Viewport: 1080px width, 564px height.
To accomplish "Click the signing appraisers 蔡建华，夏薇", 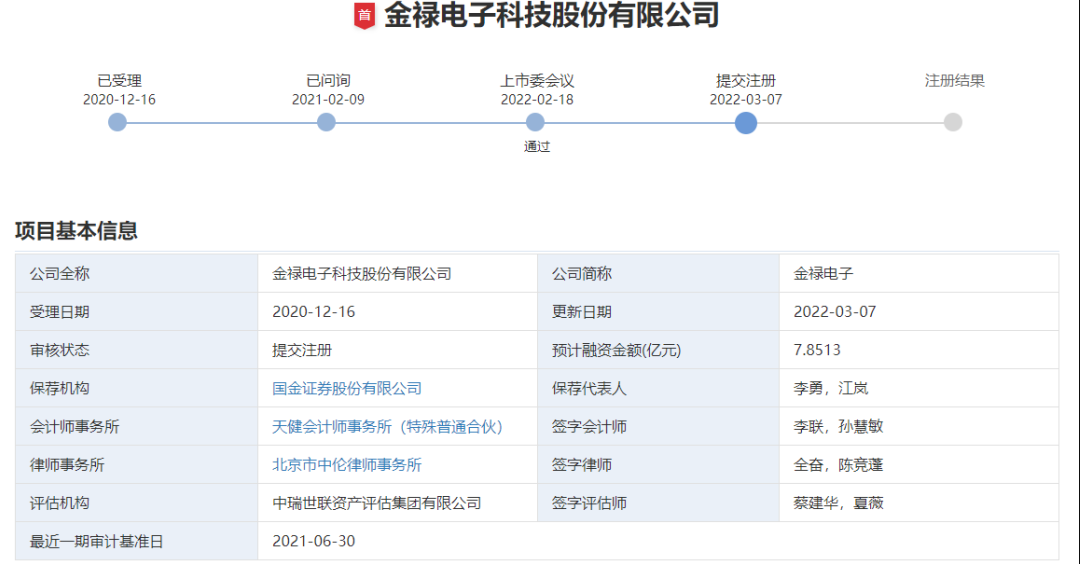I will click(x=838, y=503).
